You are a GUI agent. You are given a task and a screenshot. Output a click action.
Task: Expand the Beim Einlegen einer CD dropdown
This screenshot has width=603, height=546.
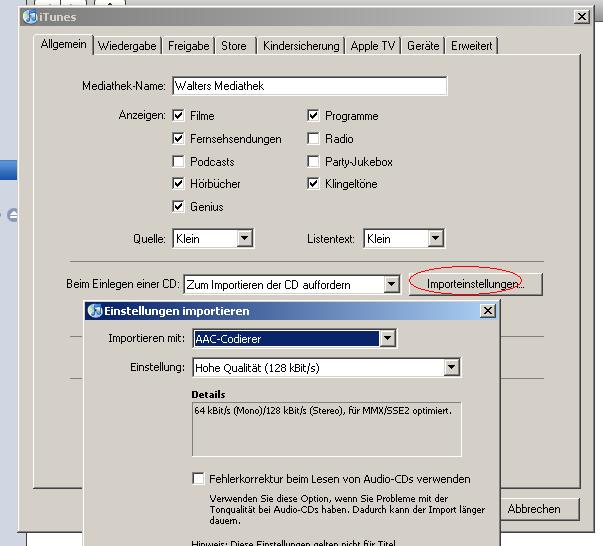[391, 285]
